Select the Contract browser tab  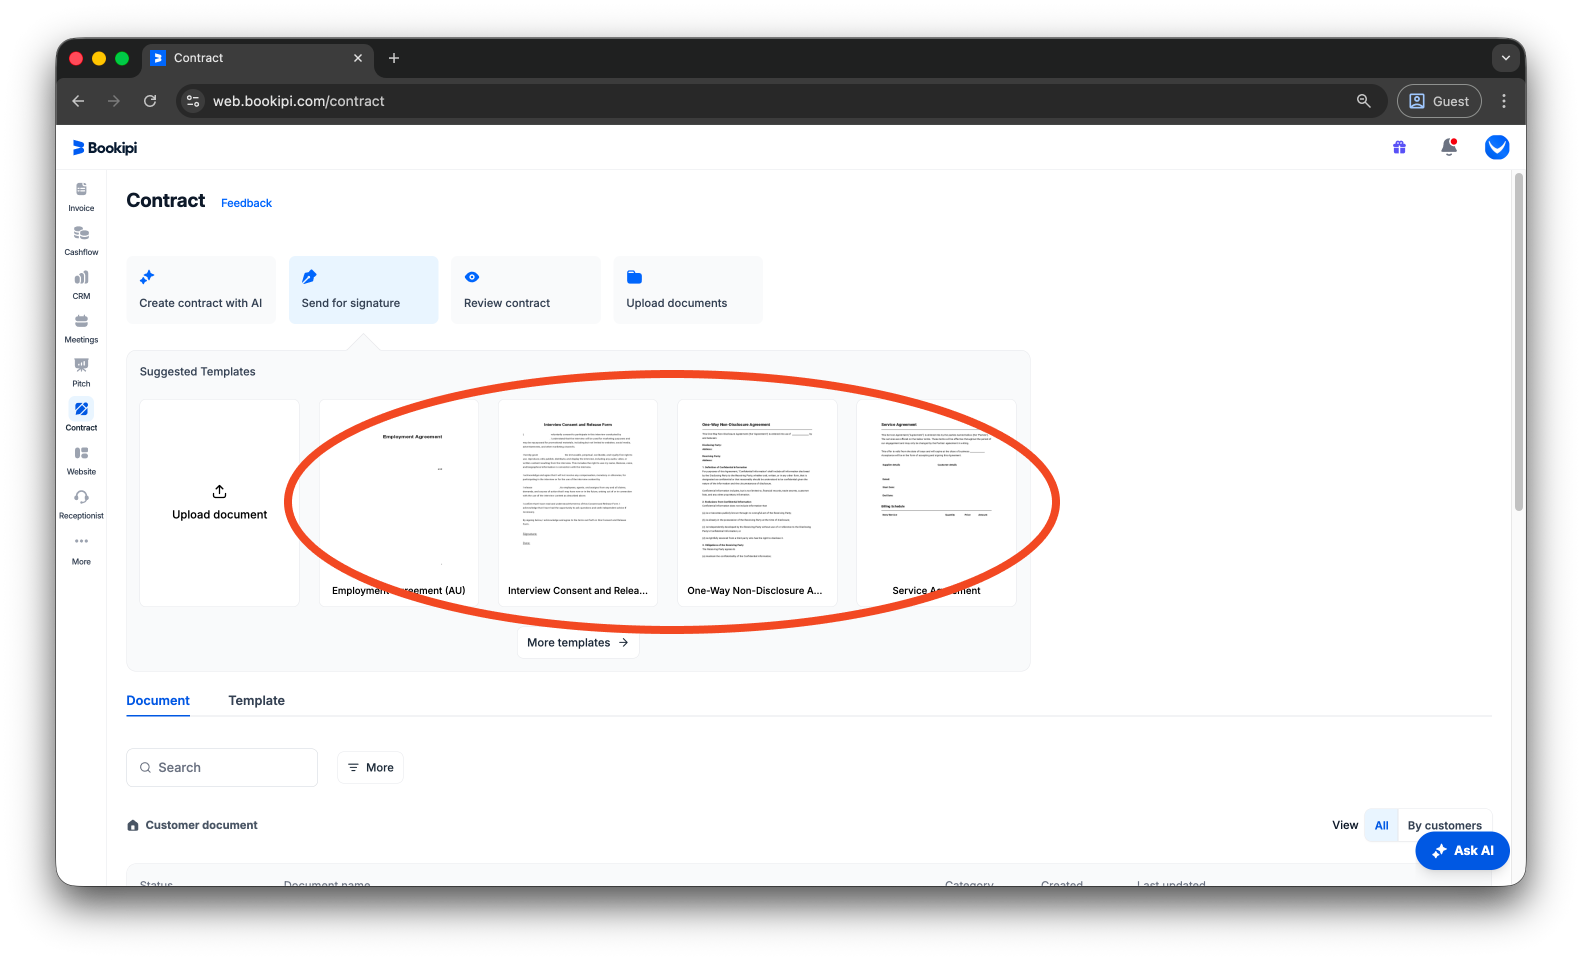click(x=257, y=58)
